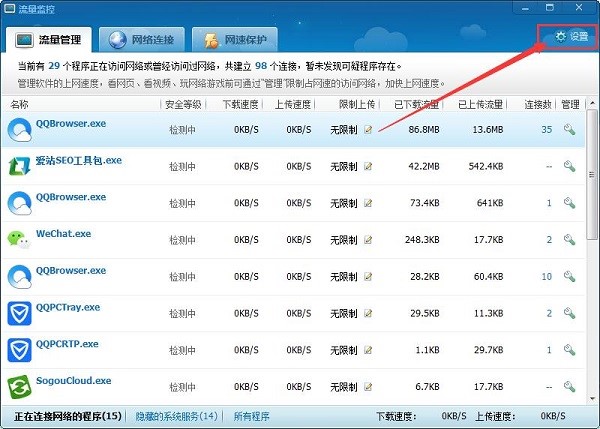Click the scrollbar up arrow
Screen dimensions: 600x429
tap(592, 103)
